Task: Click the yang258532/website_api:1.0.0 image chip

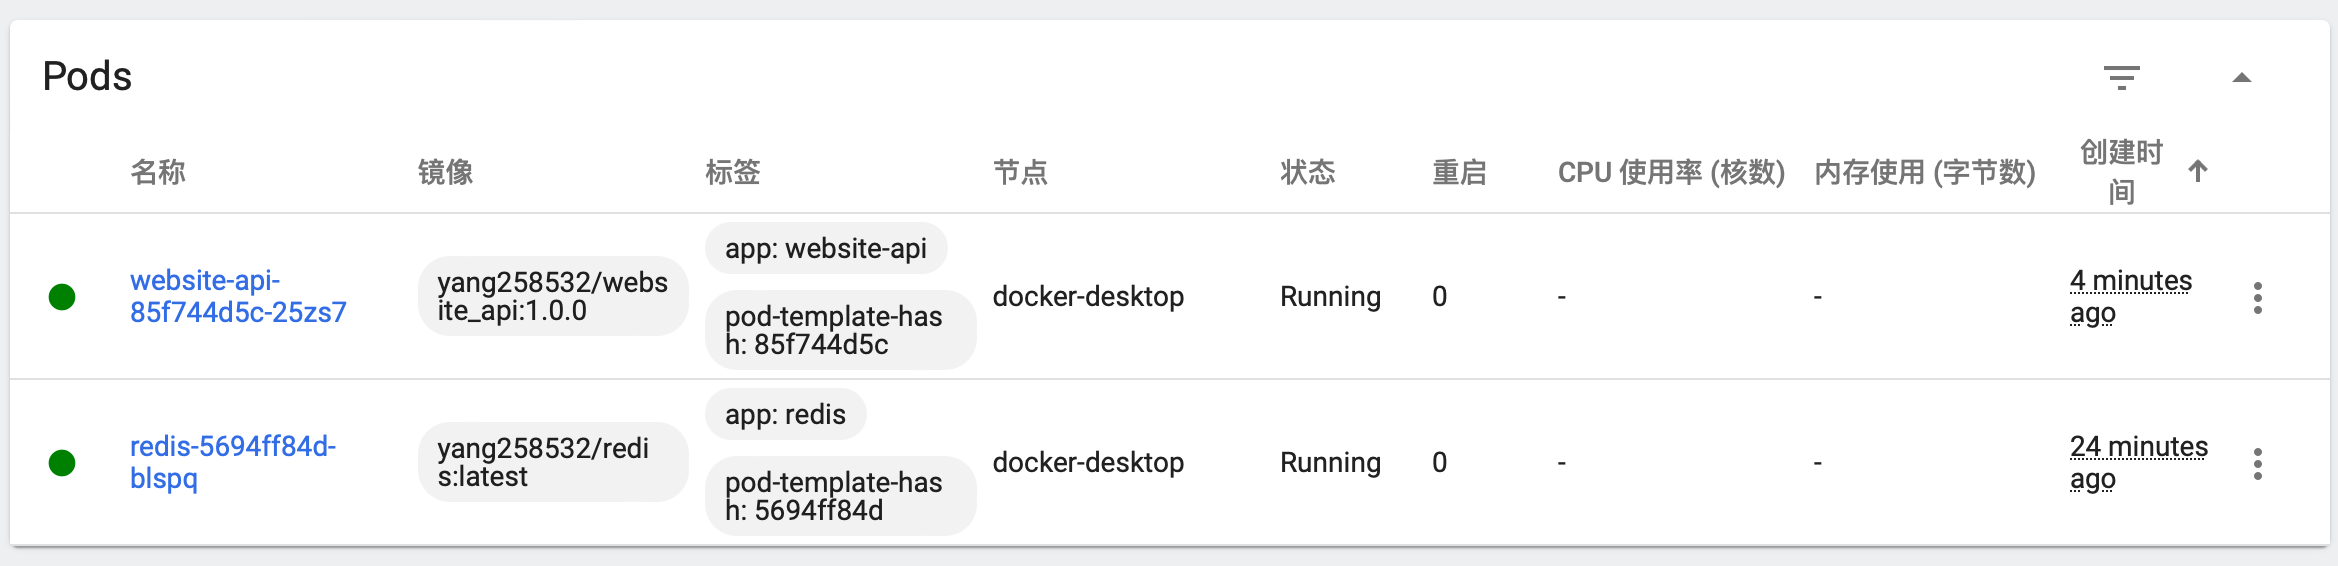Action: coord(552,296)
